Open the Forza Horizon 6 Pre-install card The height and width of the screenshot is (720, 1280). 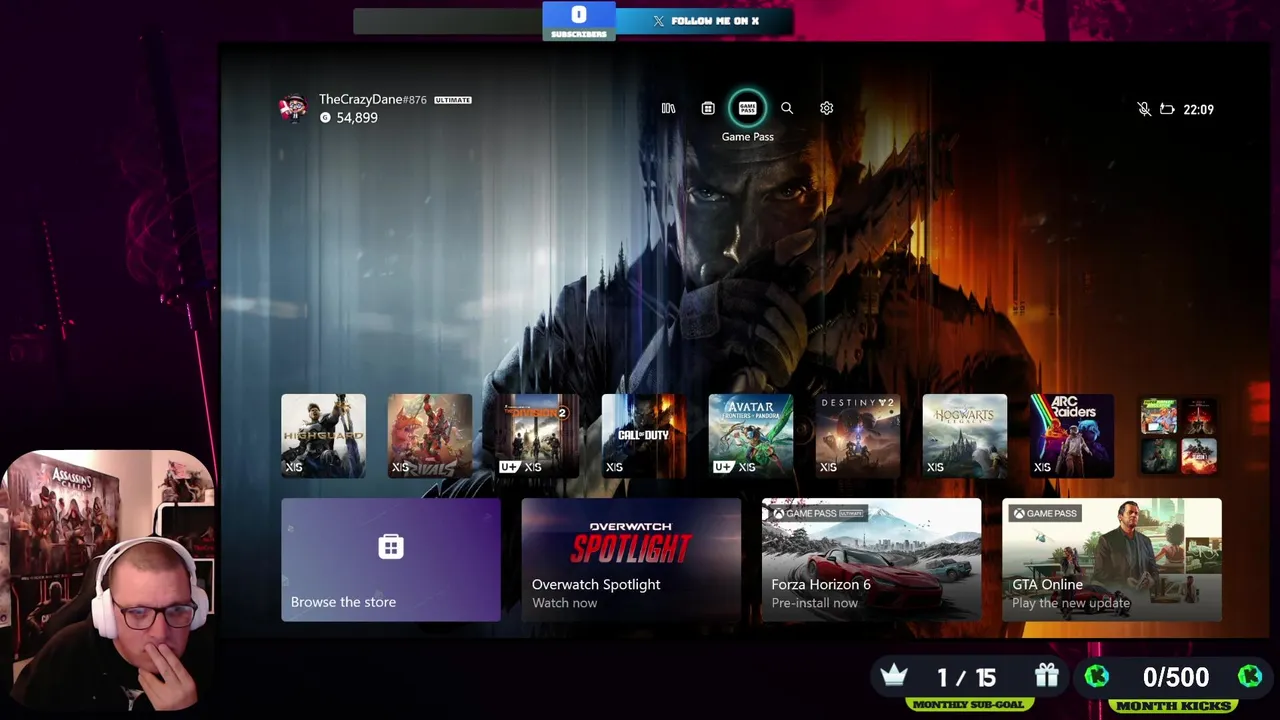click(871, 560)
